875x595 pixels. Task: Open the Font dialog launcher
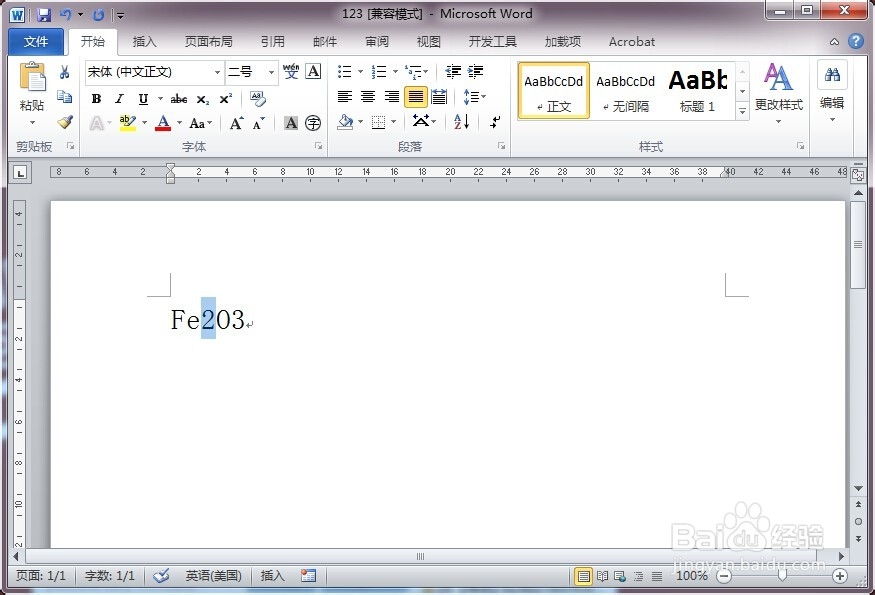click(318, 146)
